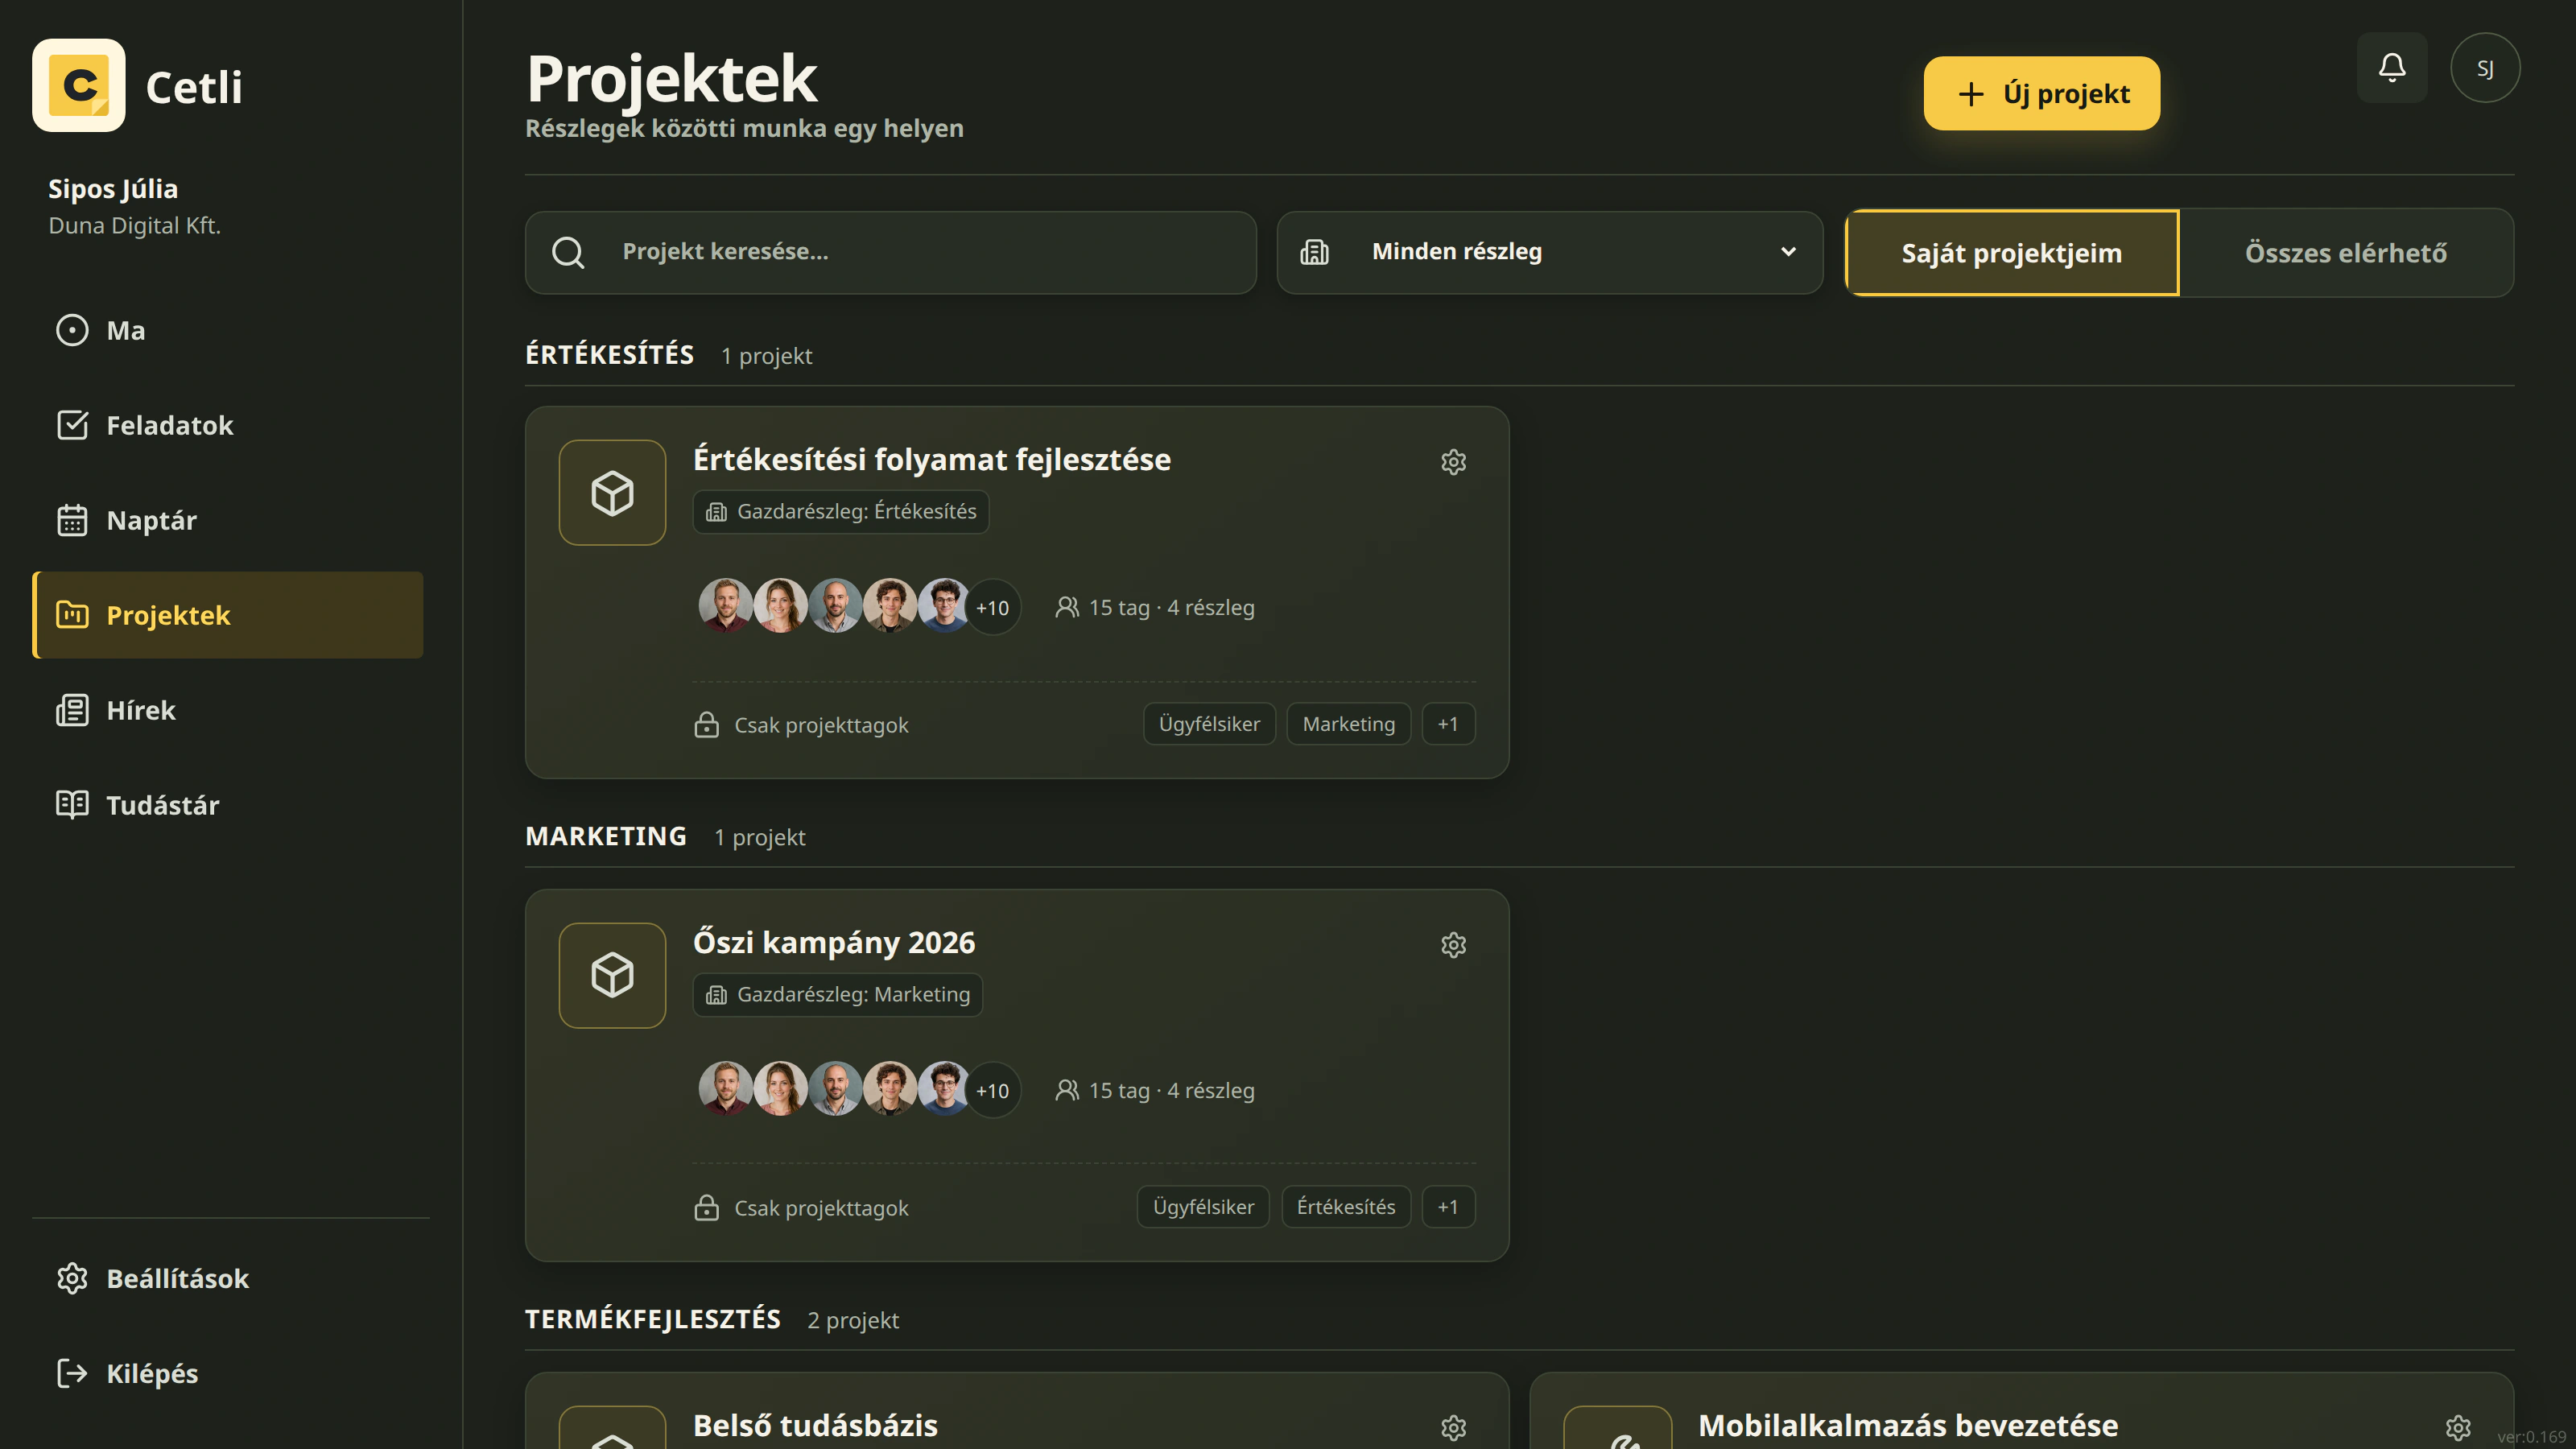The height and width of the screenshot is (1449, 2576).
Task: Expand +1 departments in Értékesítési folyamat card
Action: [x=1448, y=723]
